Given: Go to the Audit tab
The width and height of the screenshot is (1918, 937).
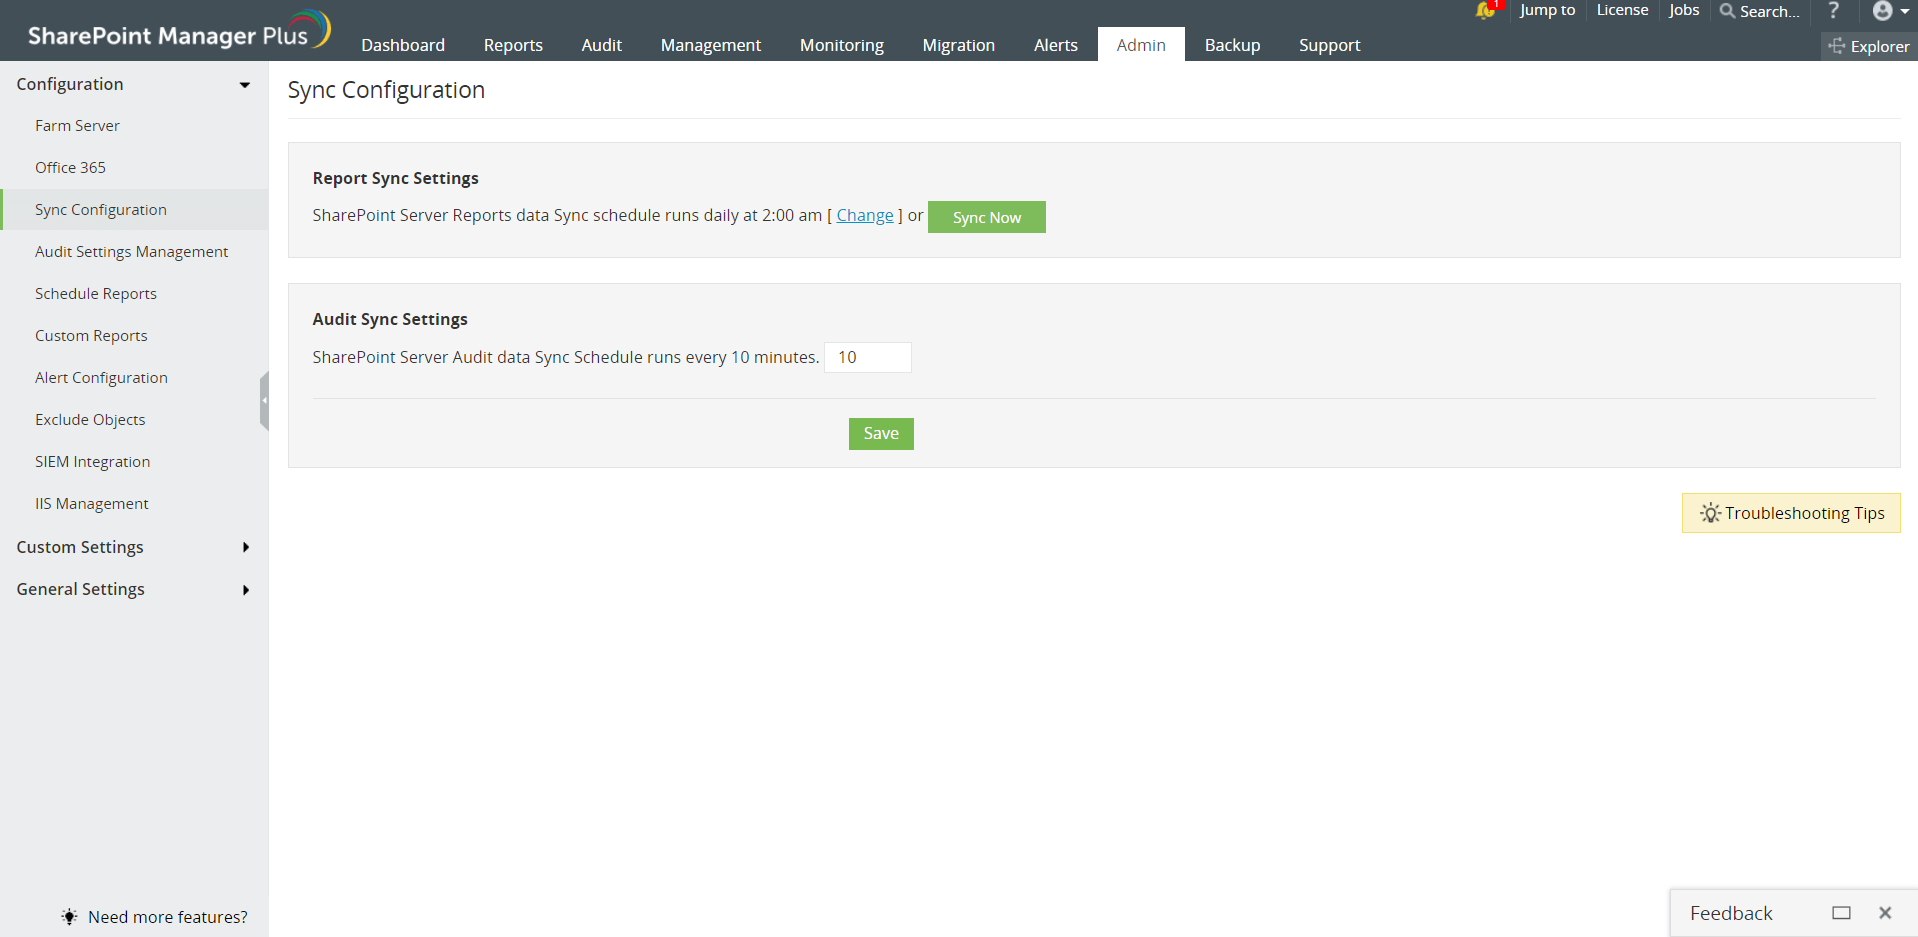Looking at the screenshot, I should coord(602,45).
